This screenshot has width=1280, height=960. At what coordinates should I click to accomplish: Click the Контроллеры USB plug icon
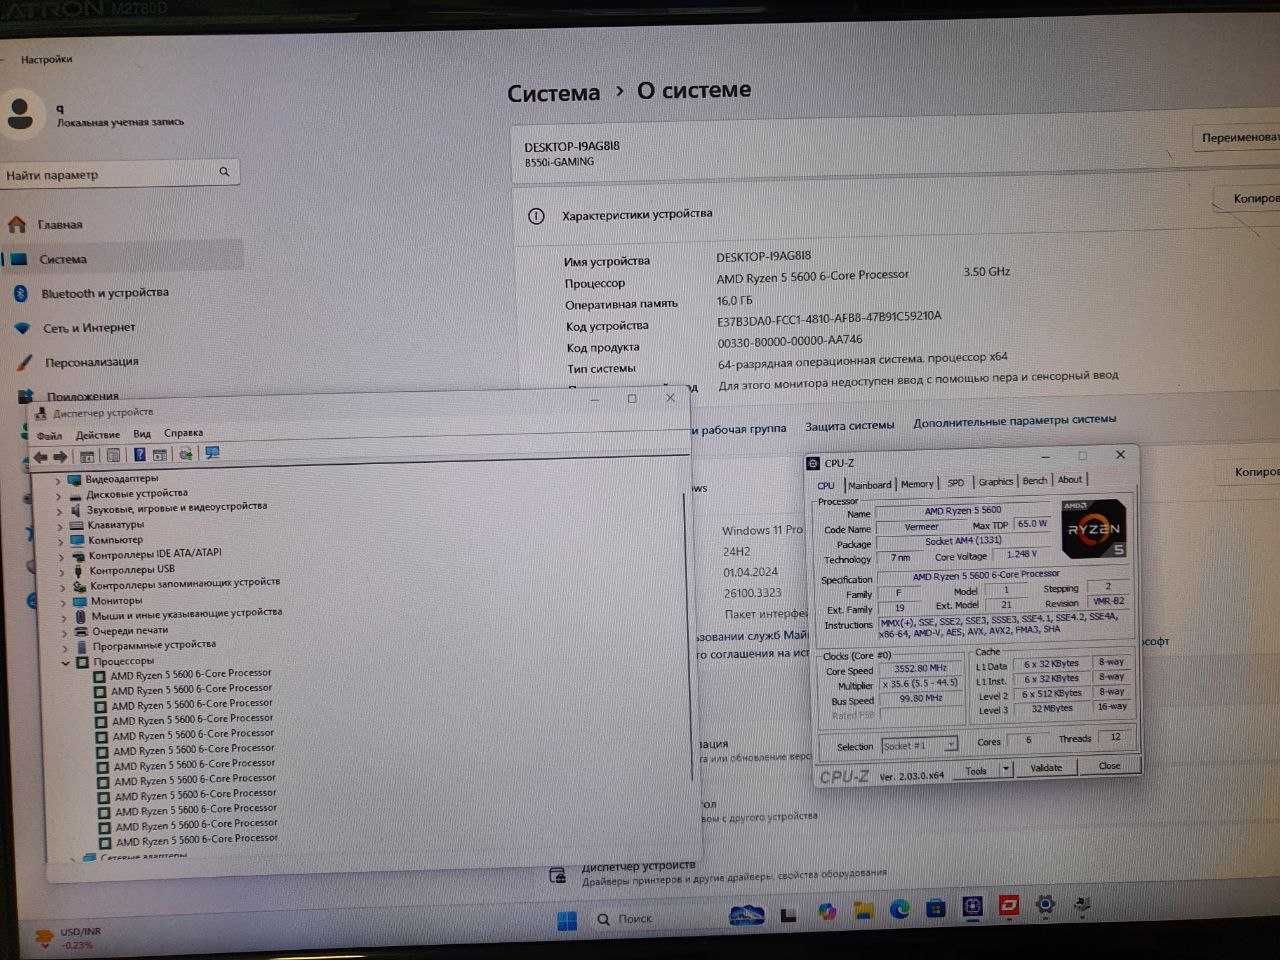(77, 571)
